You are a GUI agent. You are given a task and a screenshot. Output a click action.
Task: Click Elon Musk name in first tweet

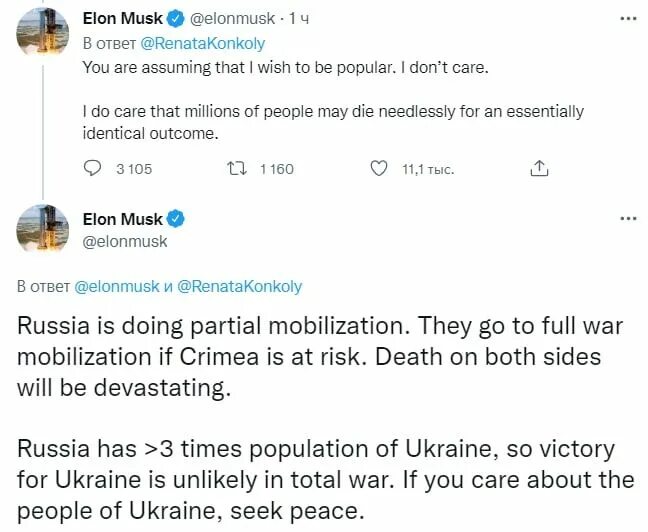(121, 19)
